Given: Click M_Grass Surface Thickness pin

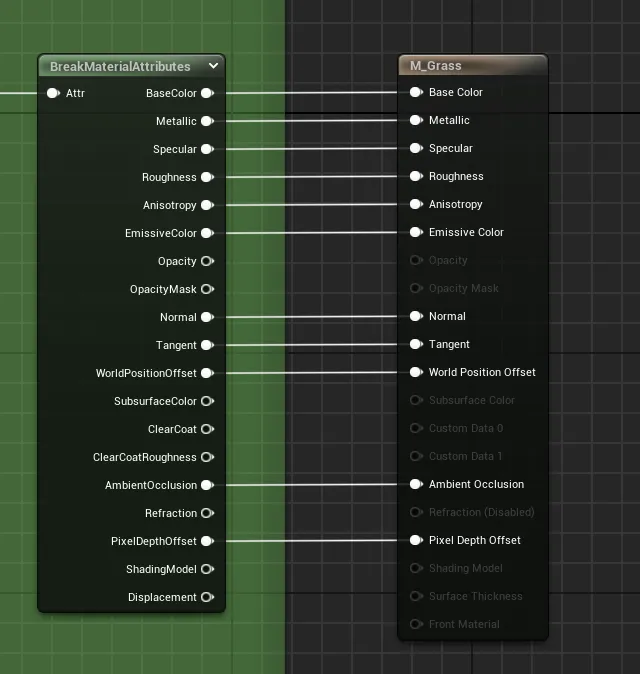Looking at the screenshot, I should pyautogui.click(x=416, y=596).
